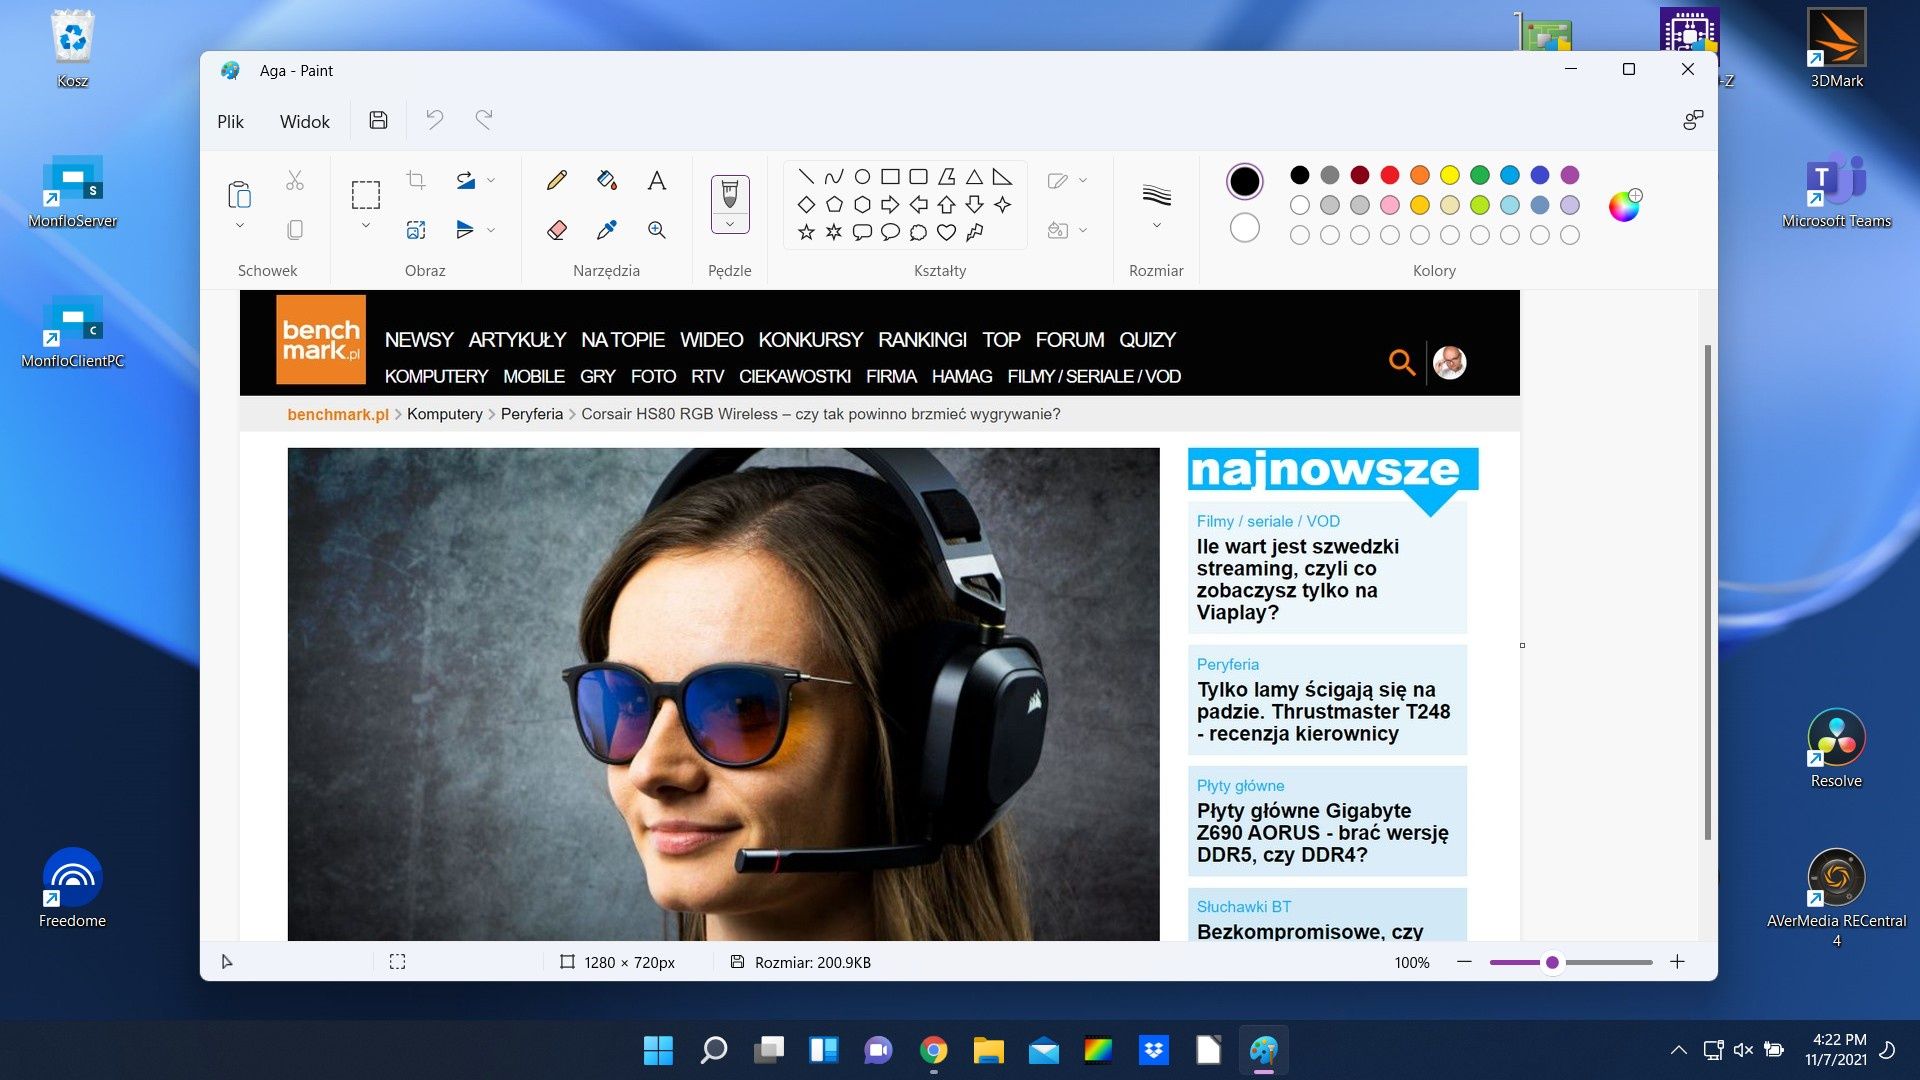Select the Eraser tool

(x=557, y=230)
